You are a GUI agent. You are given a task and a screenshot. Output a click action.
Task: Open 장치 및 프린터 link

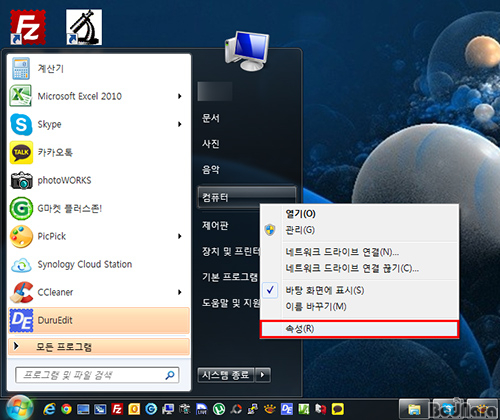point(231,251)
